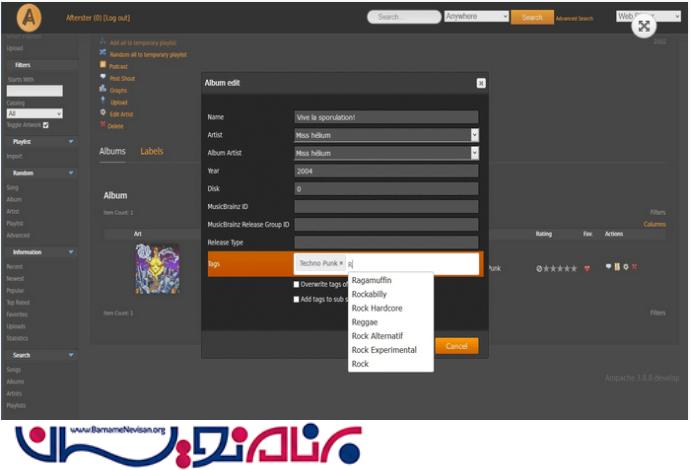The height and width of the screenshot is (470, 690).
Task: Switch to the Labels tab
Action: (152, 151)
